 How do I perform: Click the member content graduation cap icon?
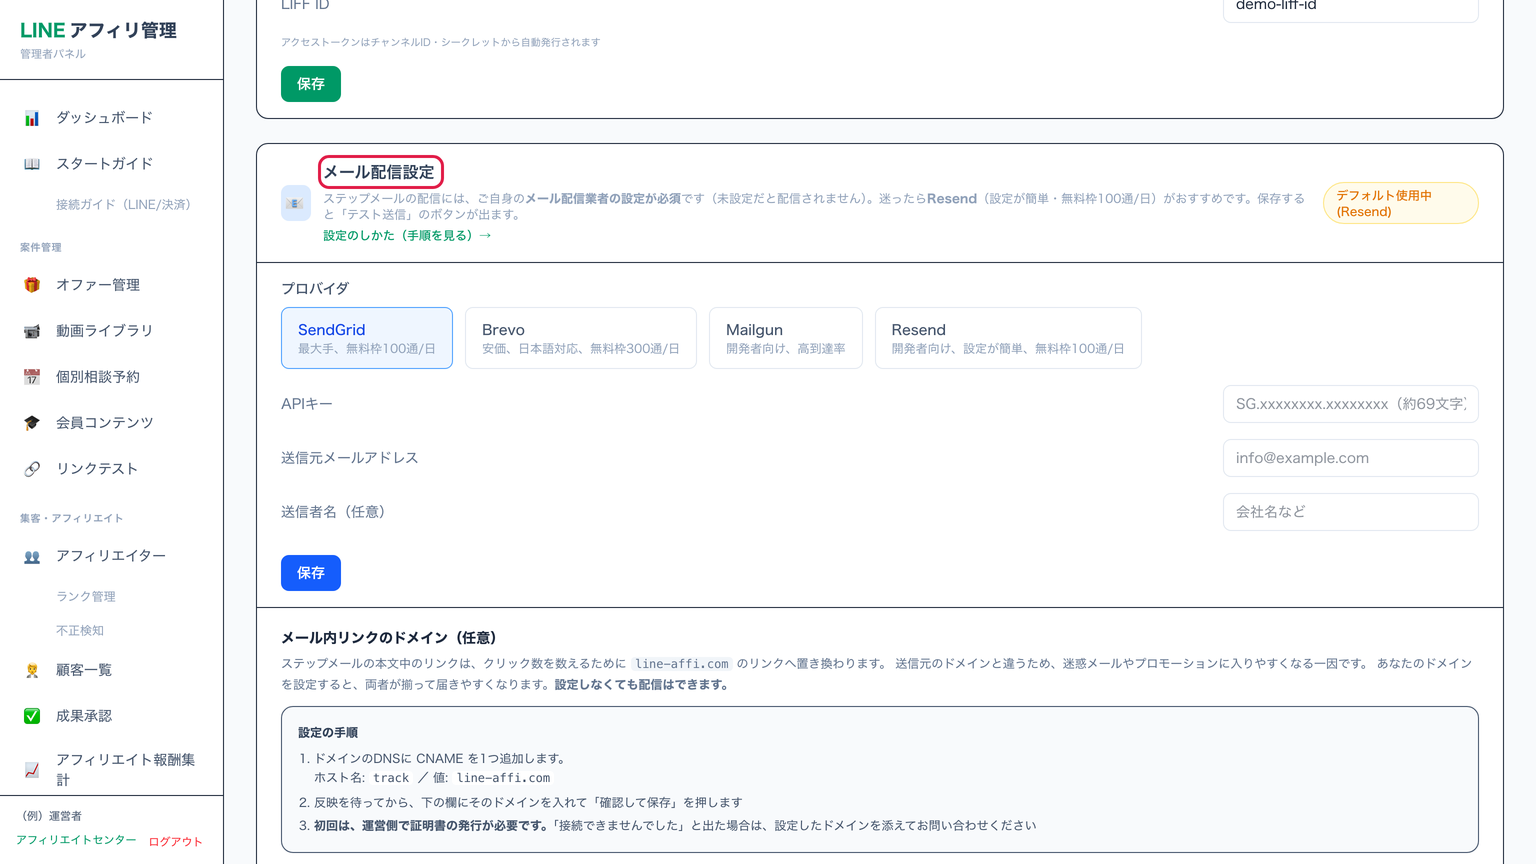(32, 423)
